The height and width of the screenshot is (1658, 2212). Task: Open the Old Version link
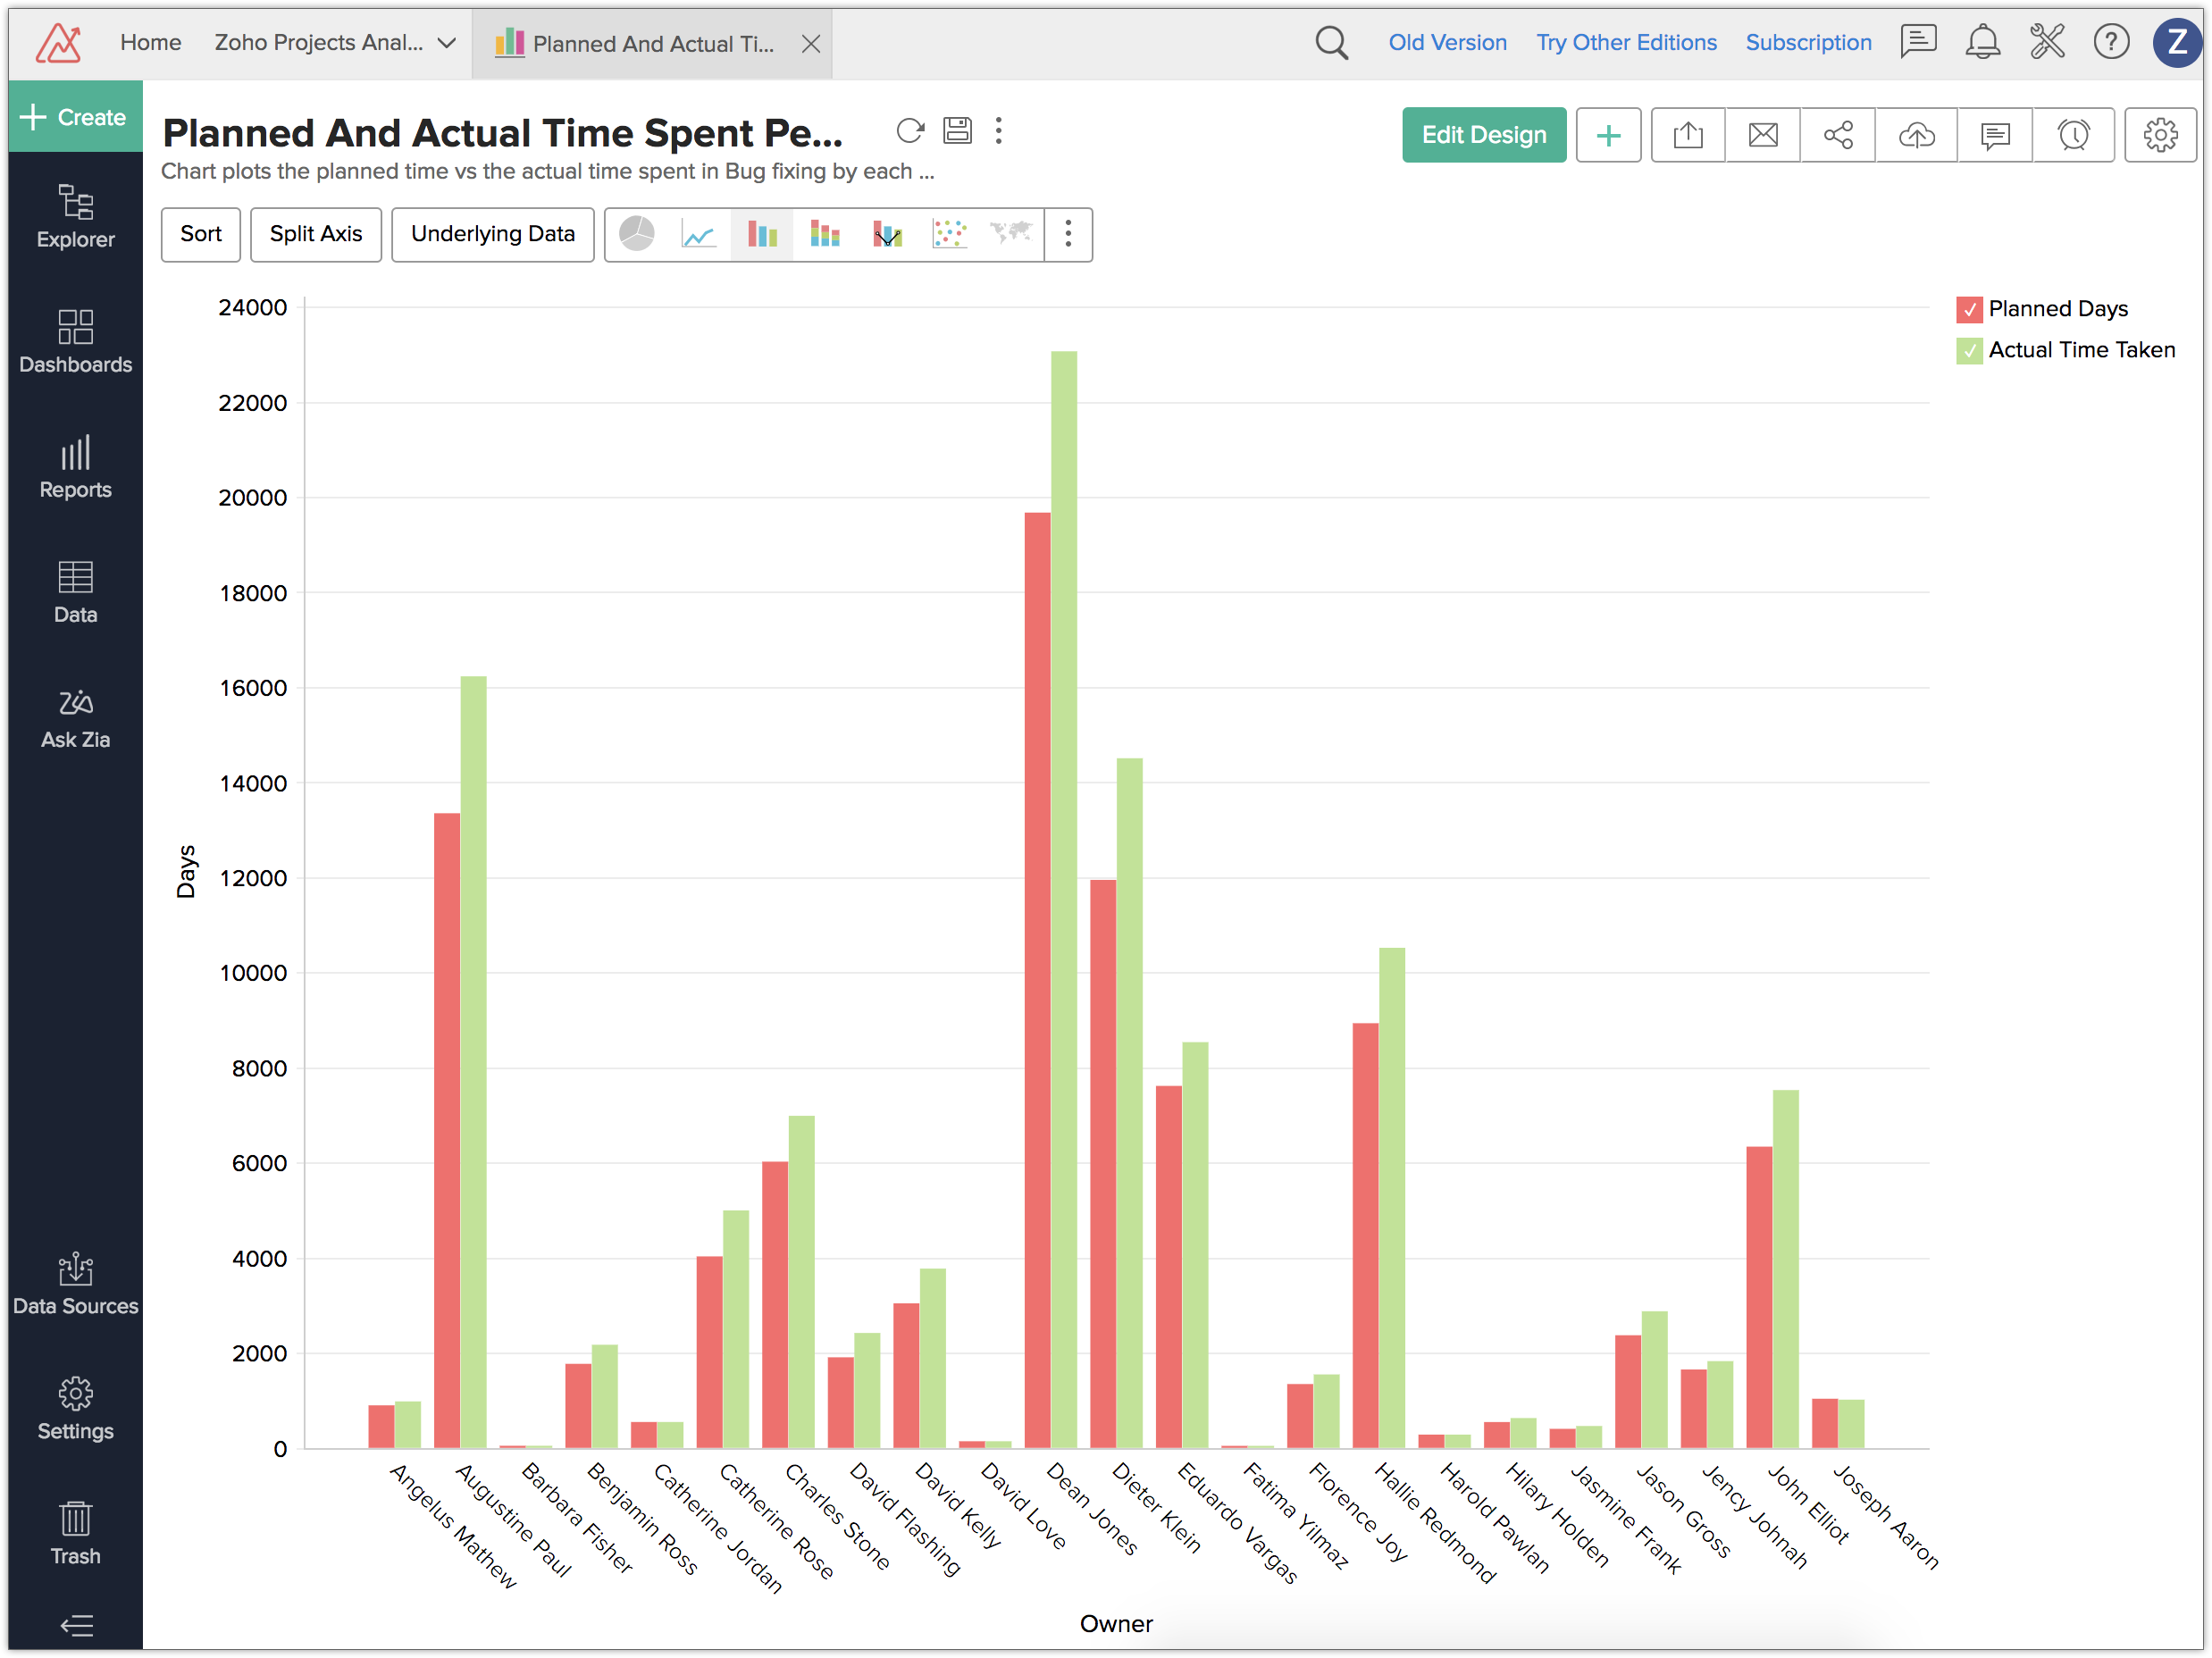(x=1446, y=43)
